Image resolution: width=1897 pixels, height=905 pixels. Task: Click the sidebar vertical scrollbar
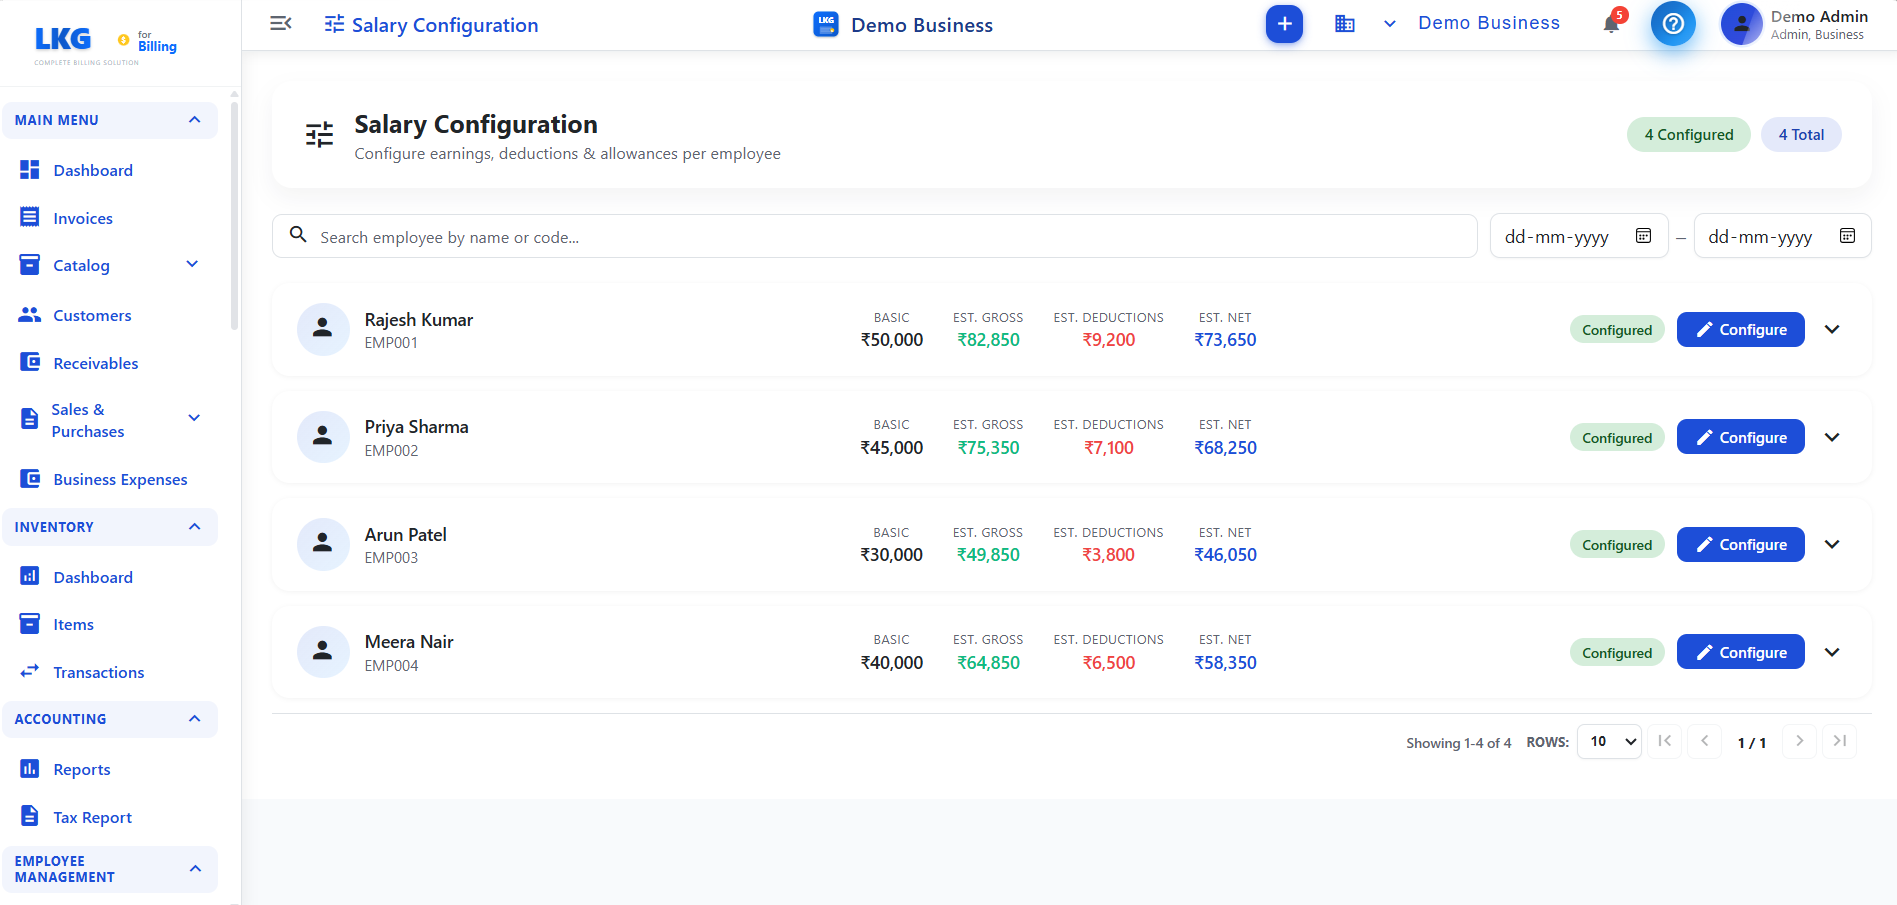pyautogui.click(x=234, y=215)
